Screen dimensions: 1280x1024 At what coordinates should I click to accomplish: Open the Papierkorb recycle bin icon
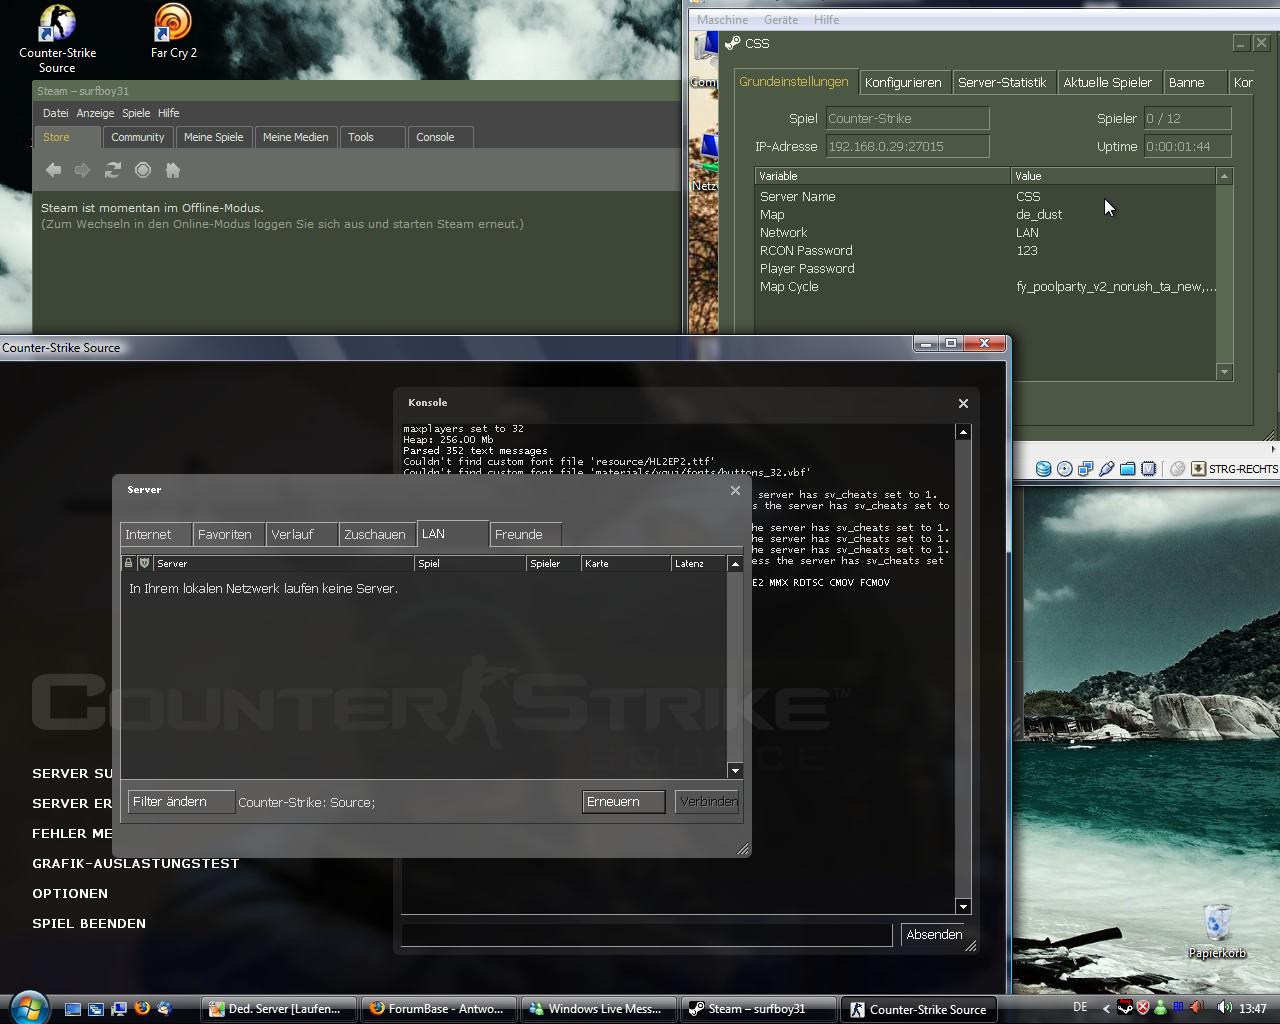pyautogui.click(x=1217, y=931)
